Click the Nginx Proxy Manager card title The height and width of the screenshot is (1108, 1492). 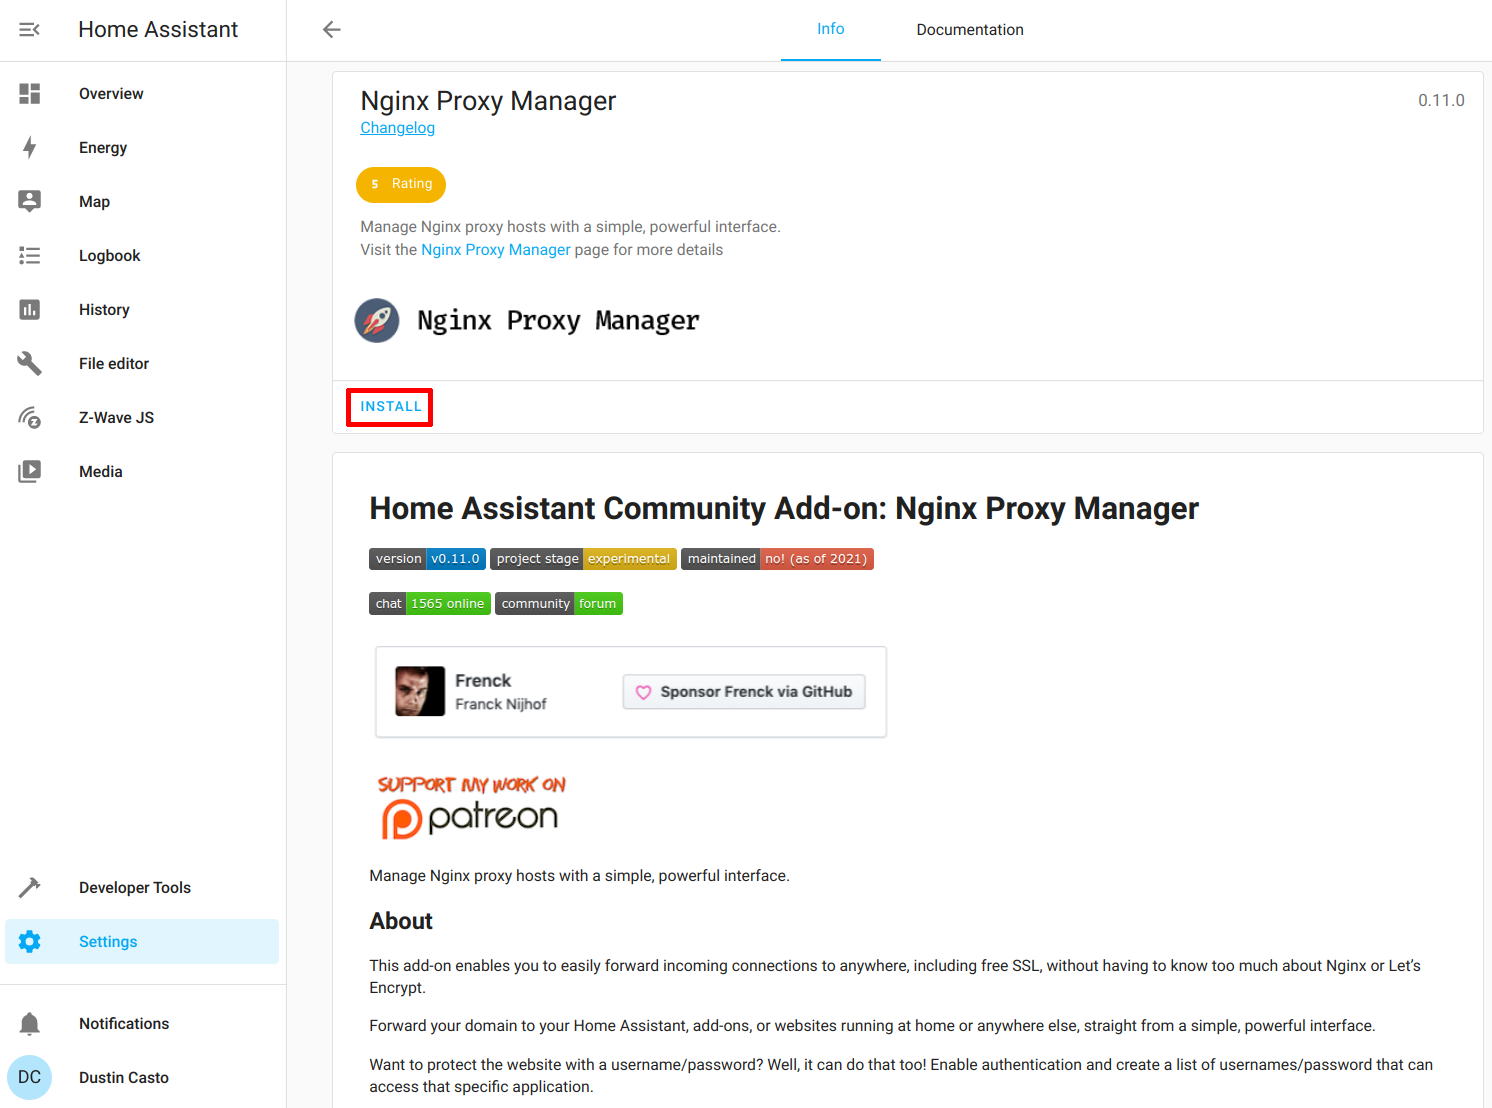(x=488, y=101)
